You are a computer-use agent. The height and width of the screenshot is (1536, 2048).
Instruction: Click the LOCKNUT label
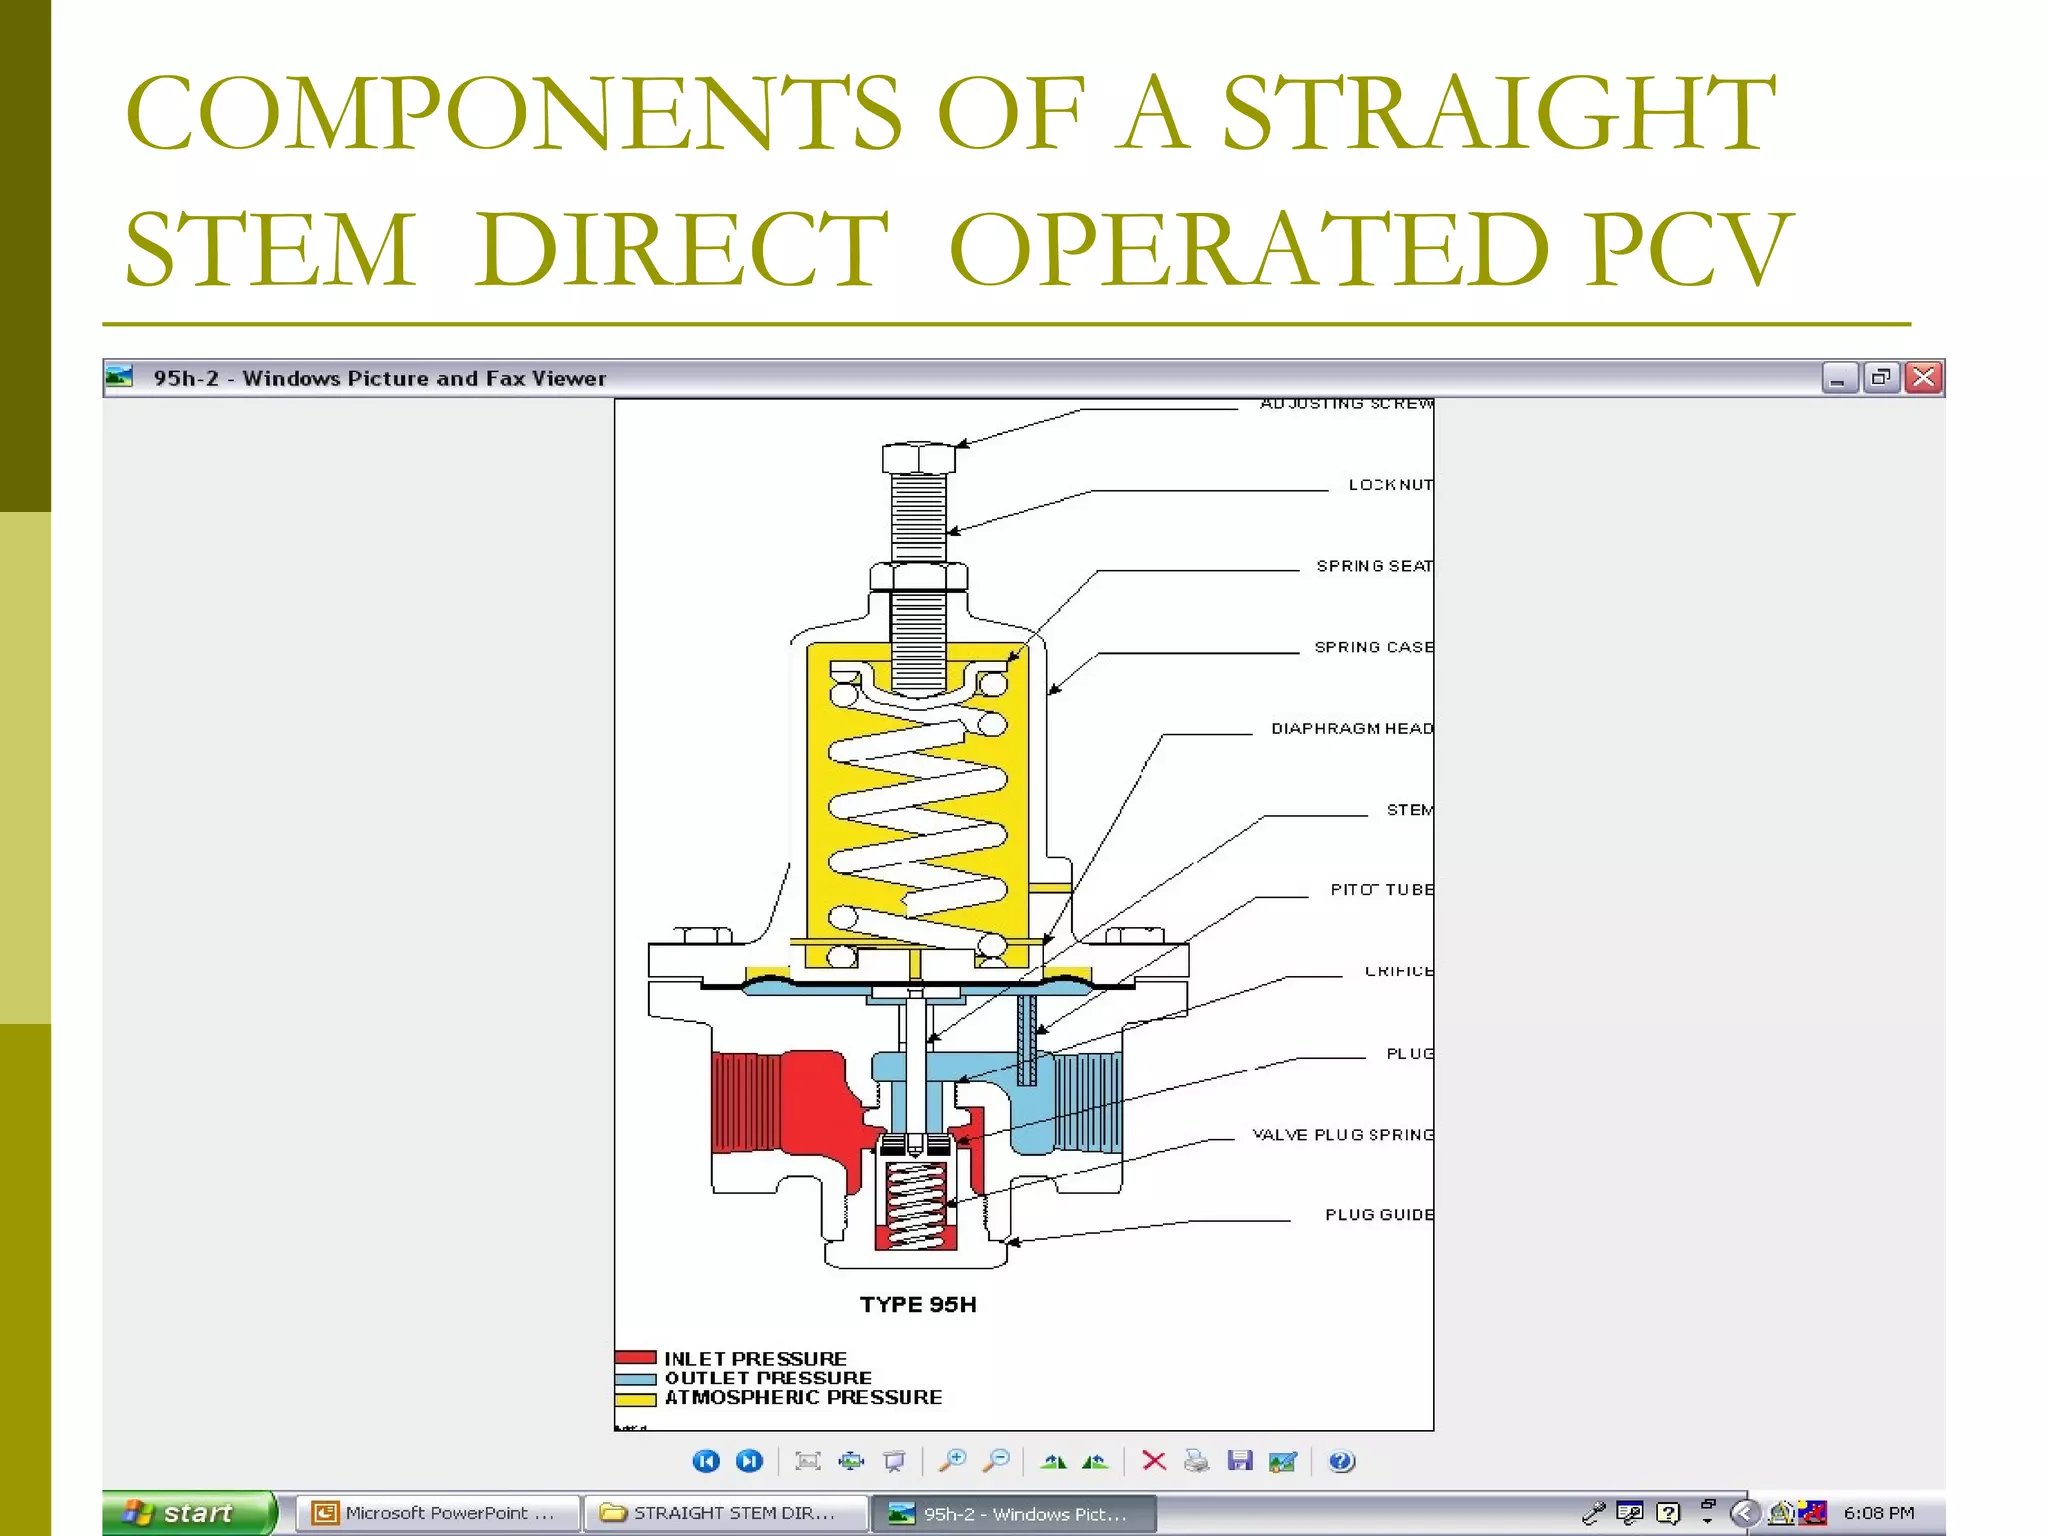pos(1390,485)
